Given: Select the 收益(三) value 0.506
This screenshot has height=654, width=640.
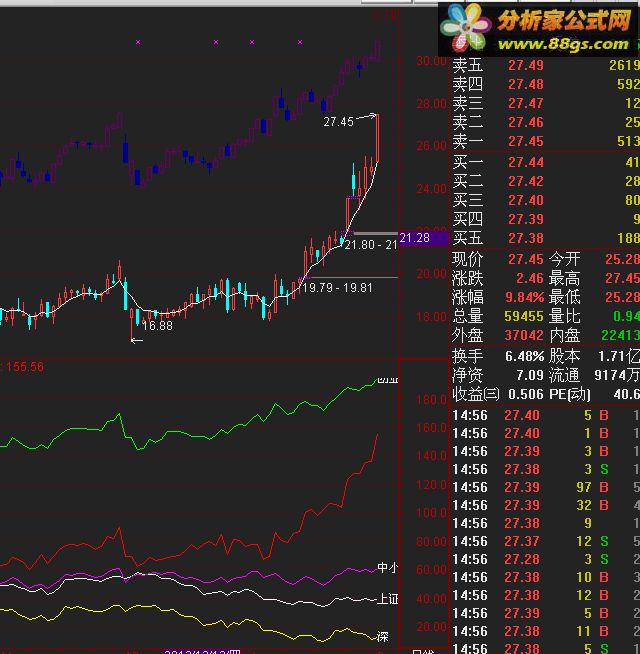Looking at the screenshot, I should [526, 394].
